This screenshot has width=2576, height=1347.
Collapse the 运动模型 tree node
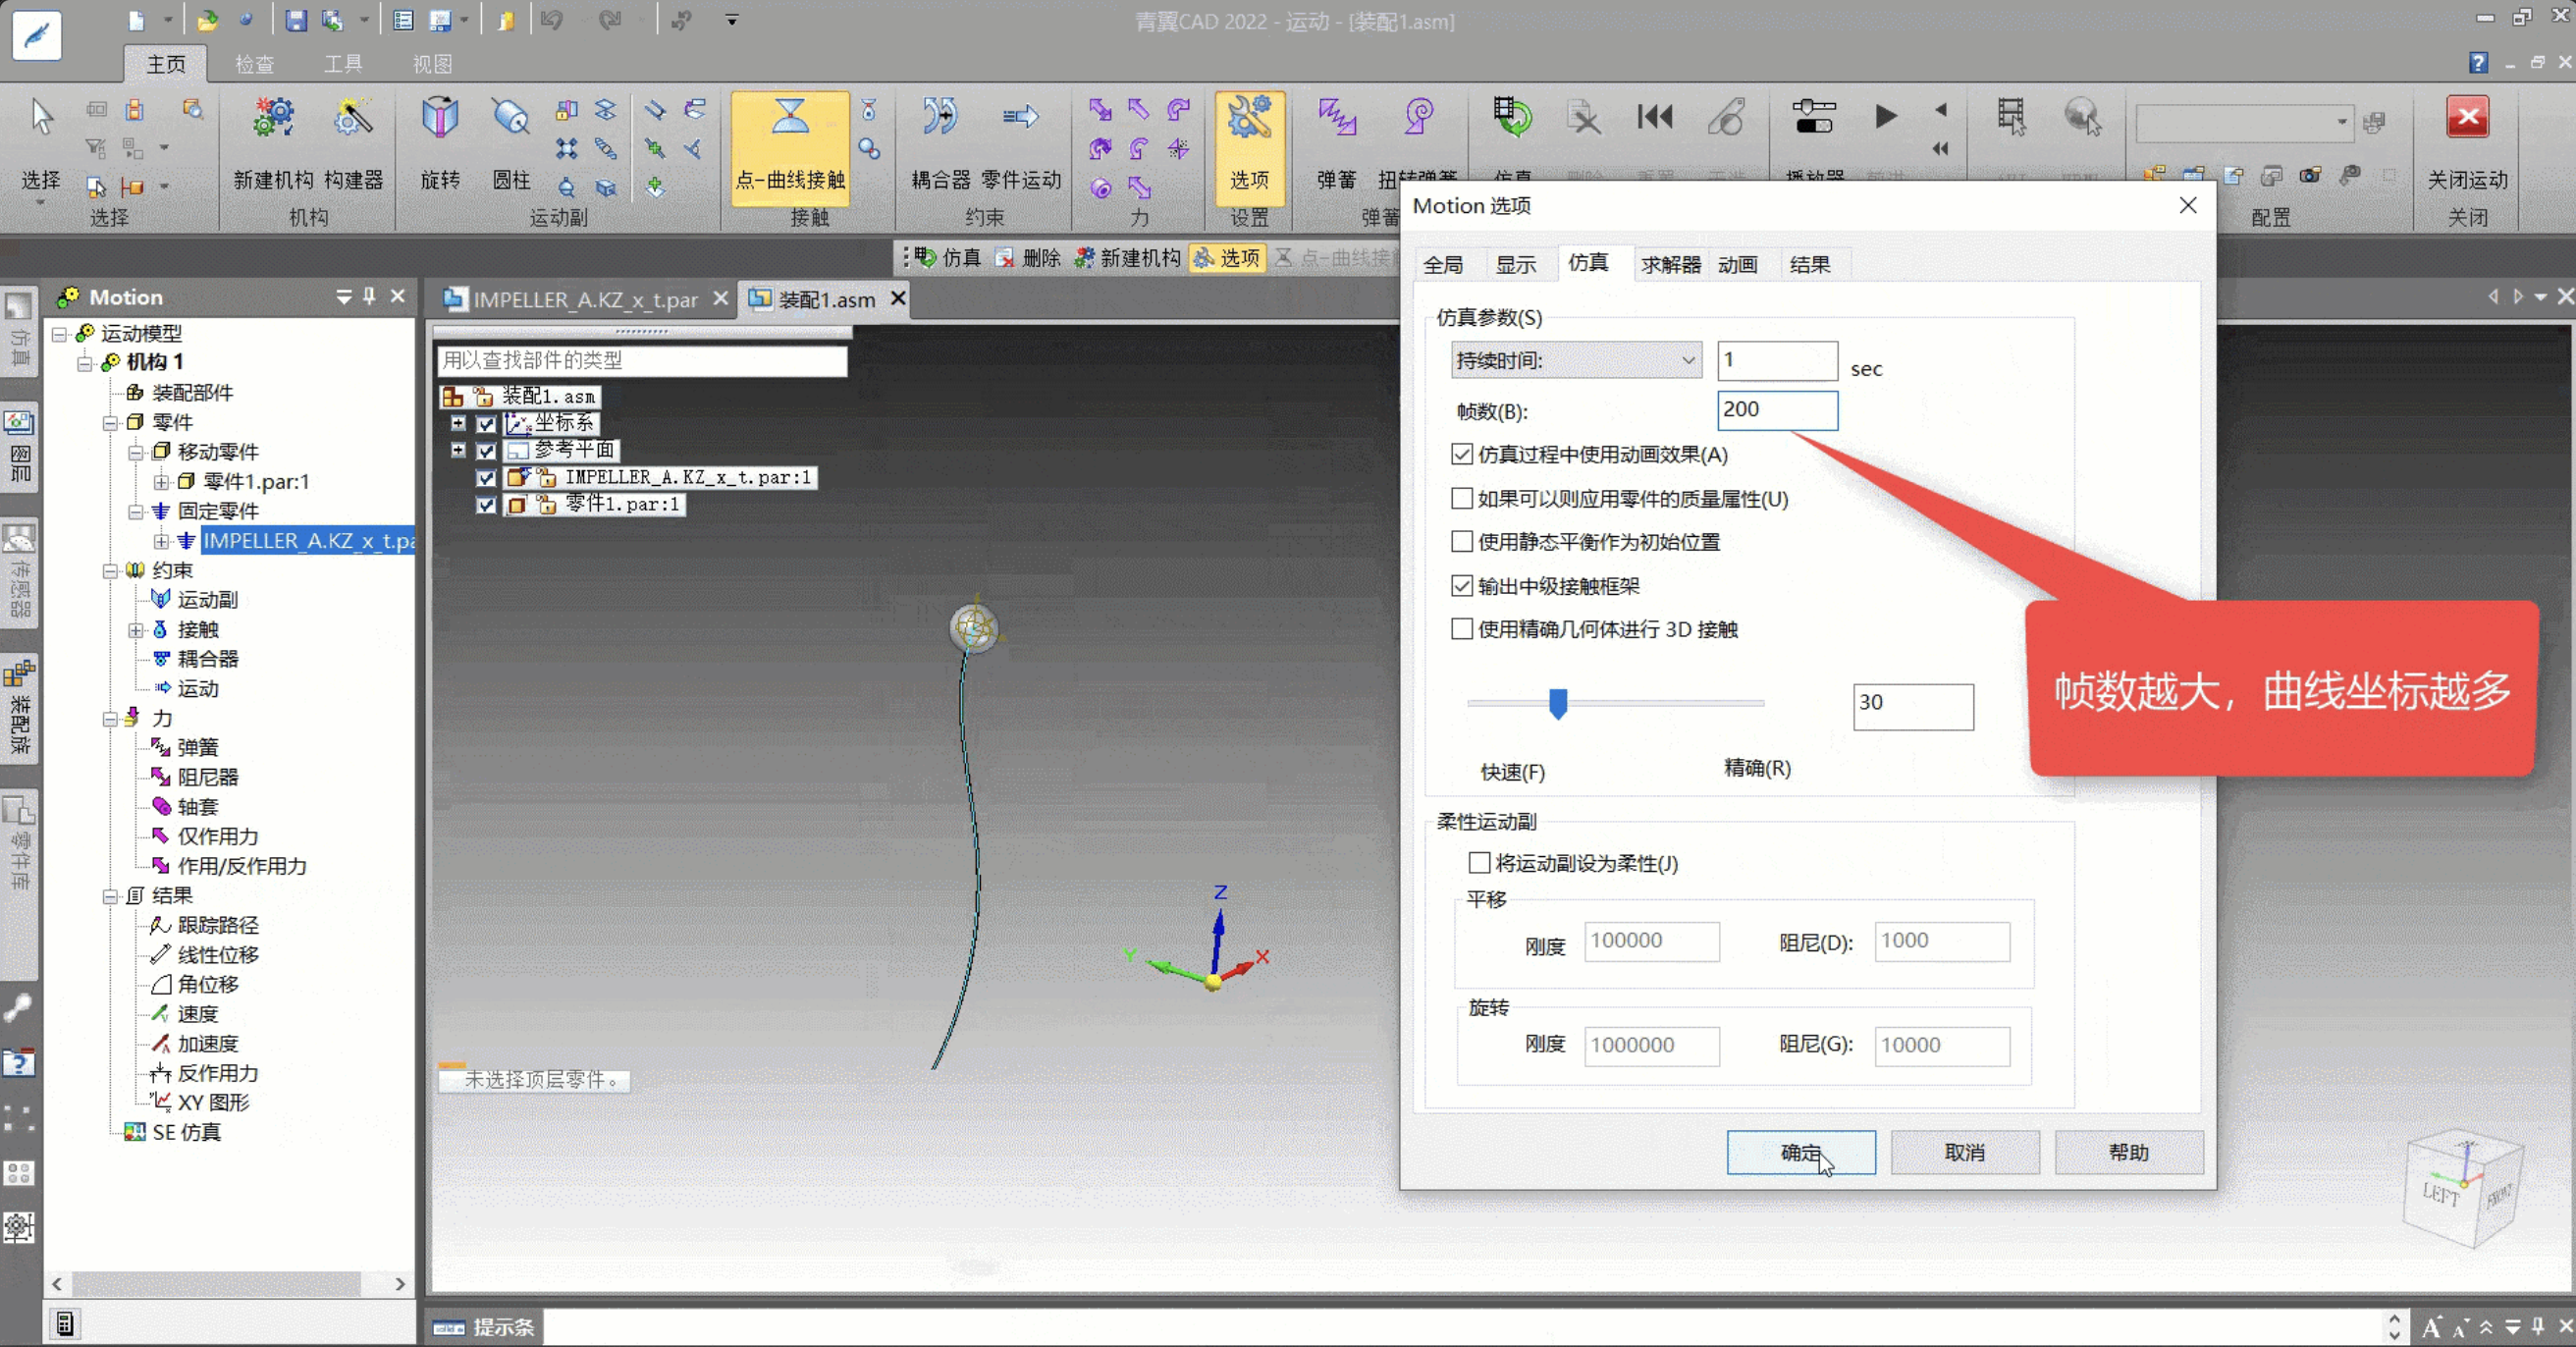tap(59, 334)
